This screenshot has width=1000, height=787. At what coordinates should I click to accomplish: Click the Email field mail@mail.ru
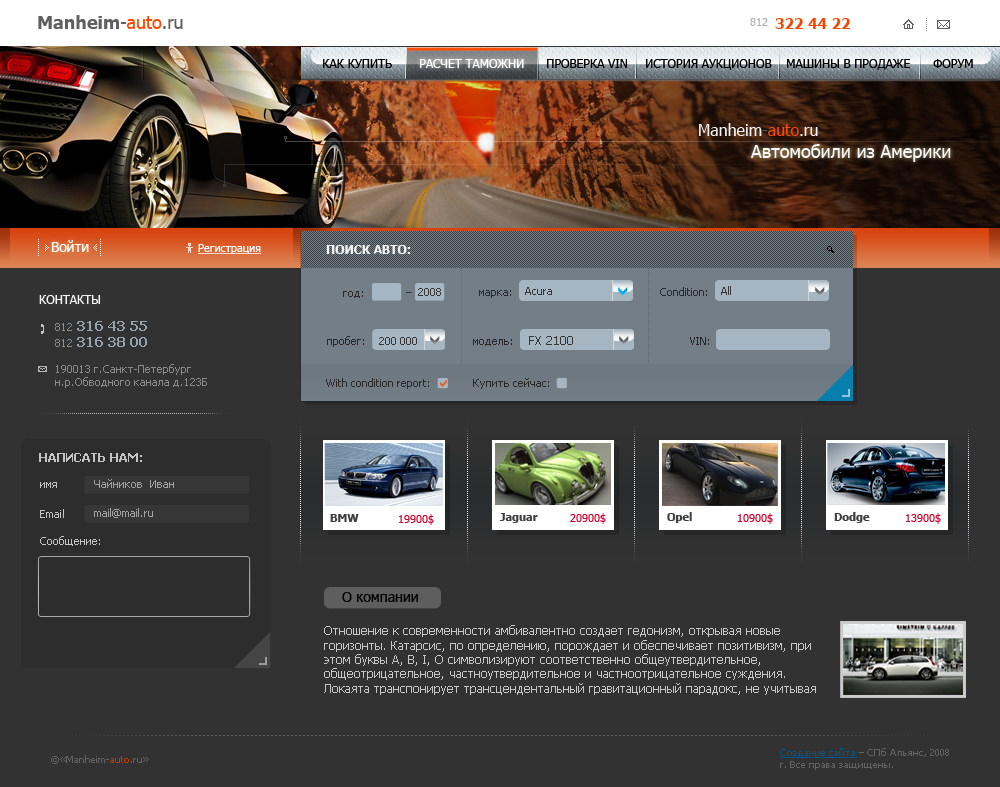point(166,513)
